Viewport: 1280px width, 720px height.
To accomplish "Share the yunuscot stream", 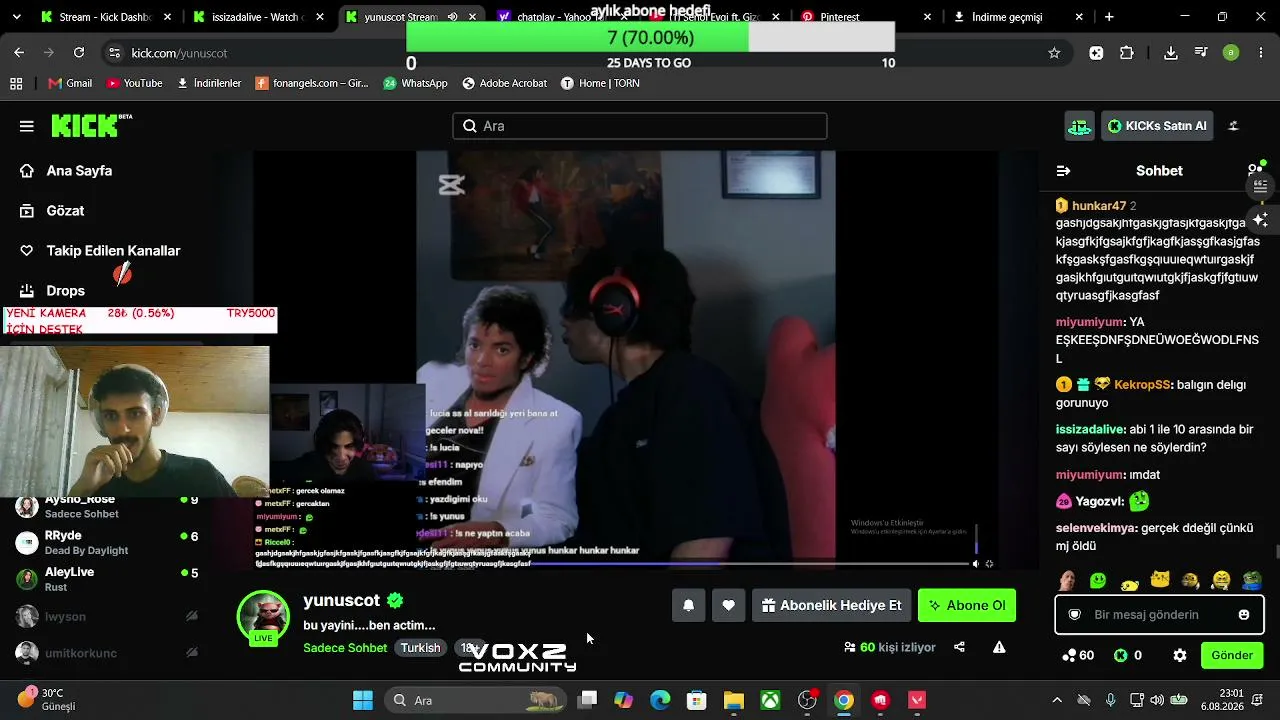I will tap(959, 647).
